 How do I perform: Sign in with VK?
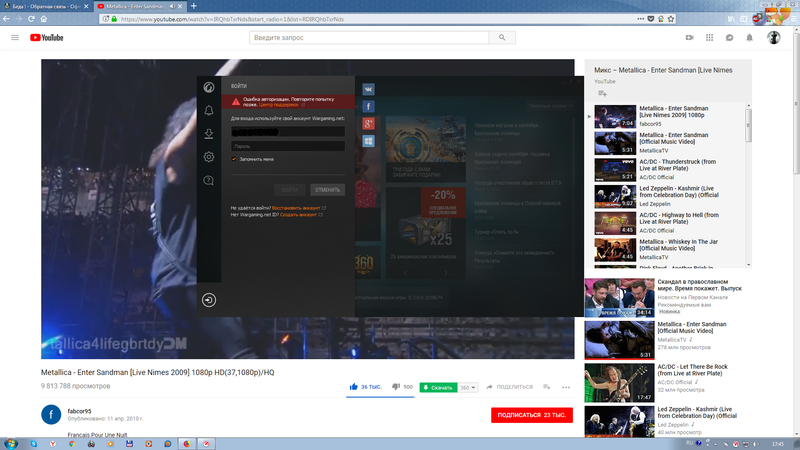click(368, 89)
